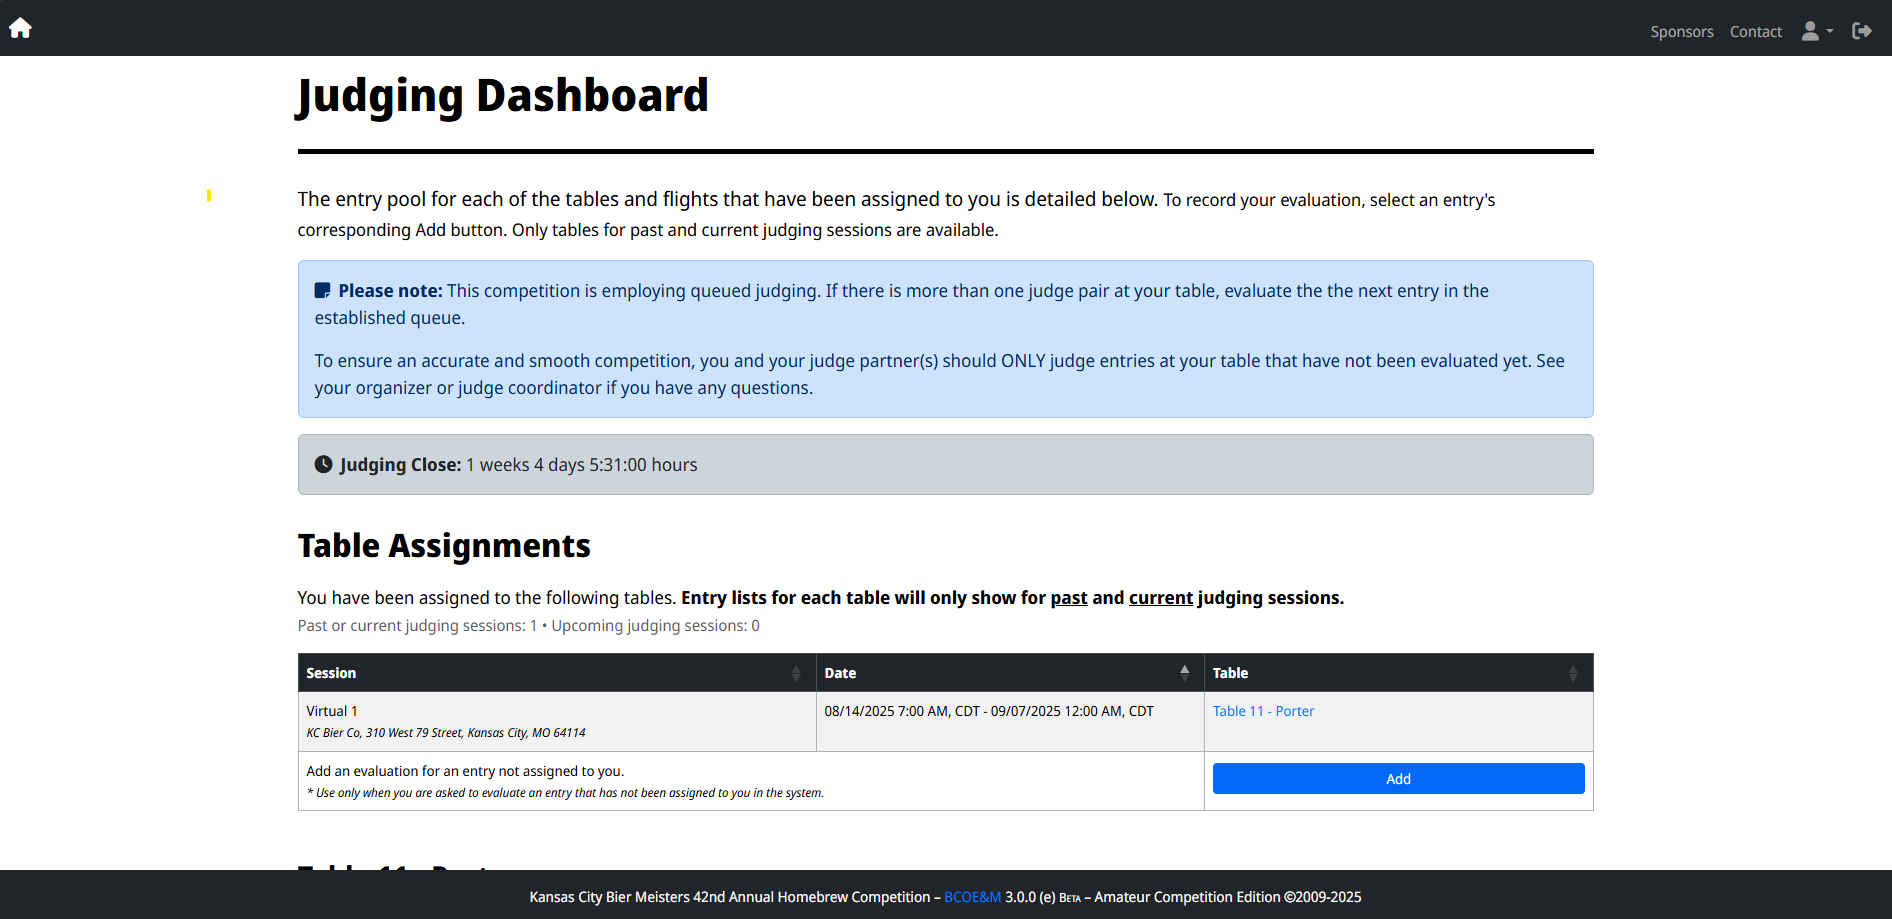This screenshot has width=1892, height=919.
Task: Open the user account icon menu
Action: tap(1810, 31)
